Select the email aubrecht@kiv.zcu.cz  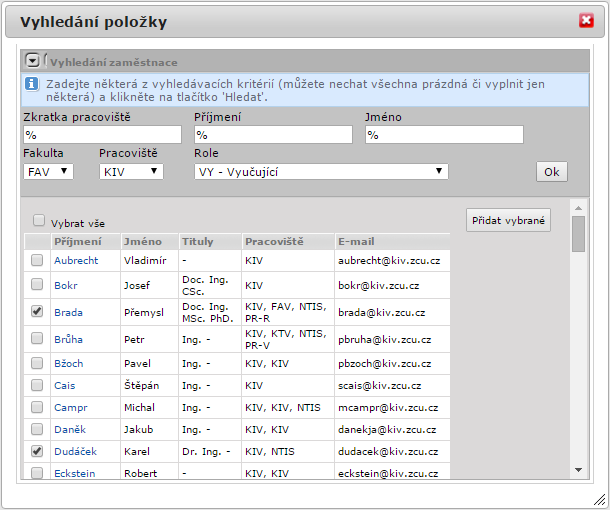pyautogui.click(x=389, y=260)
